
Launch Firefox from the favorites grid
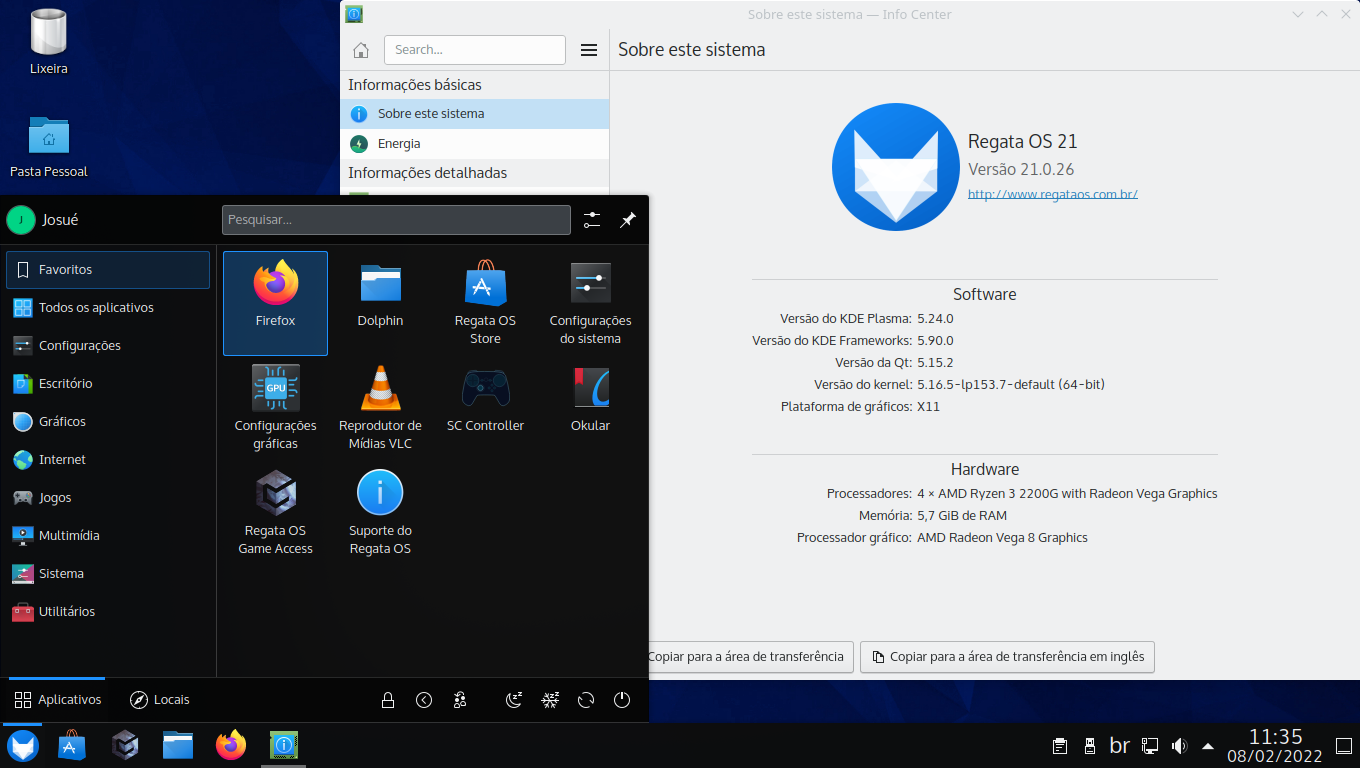(275, 303)
